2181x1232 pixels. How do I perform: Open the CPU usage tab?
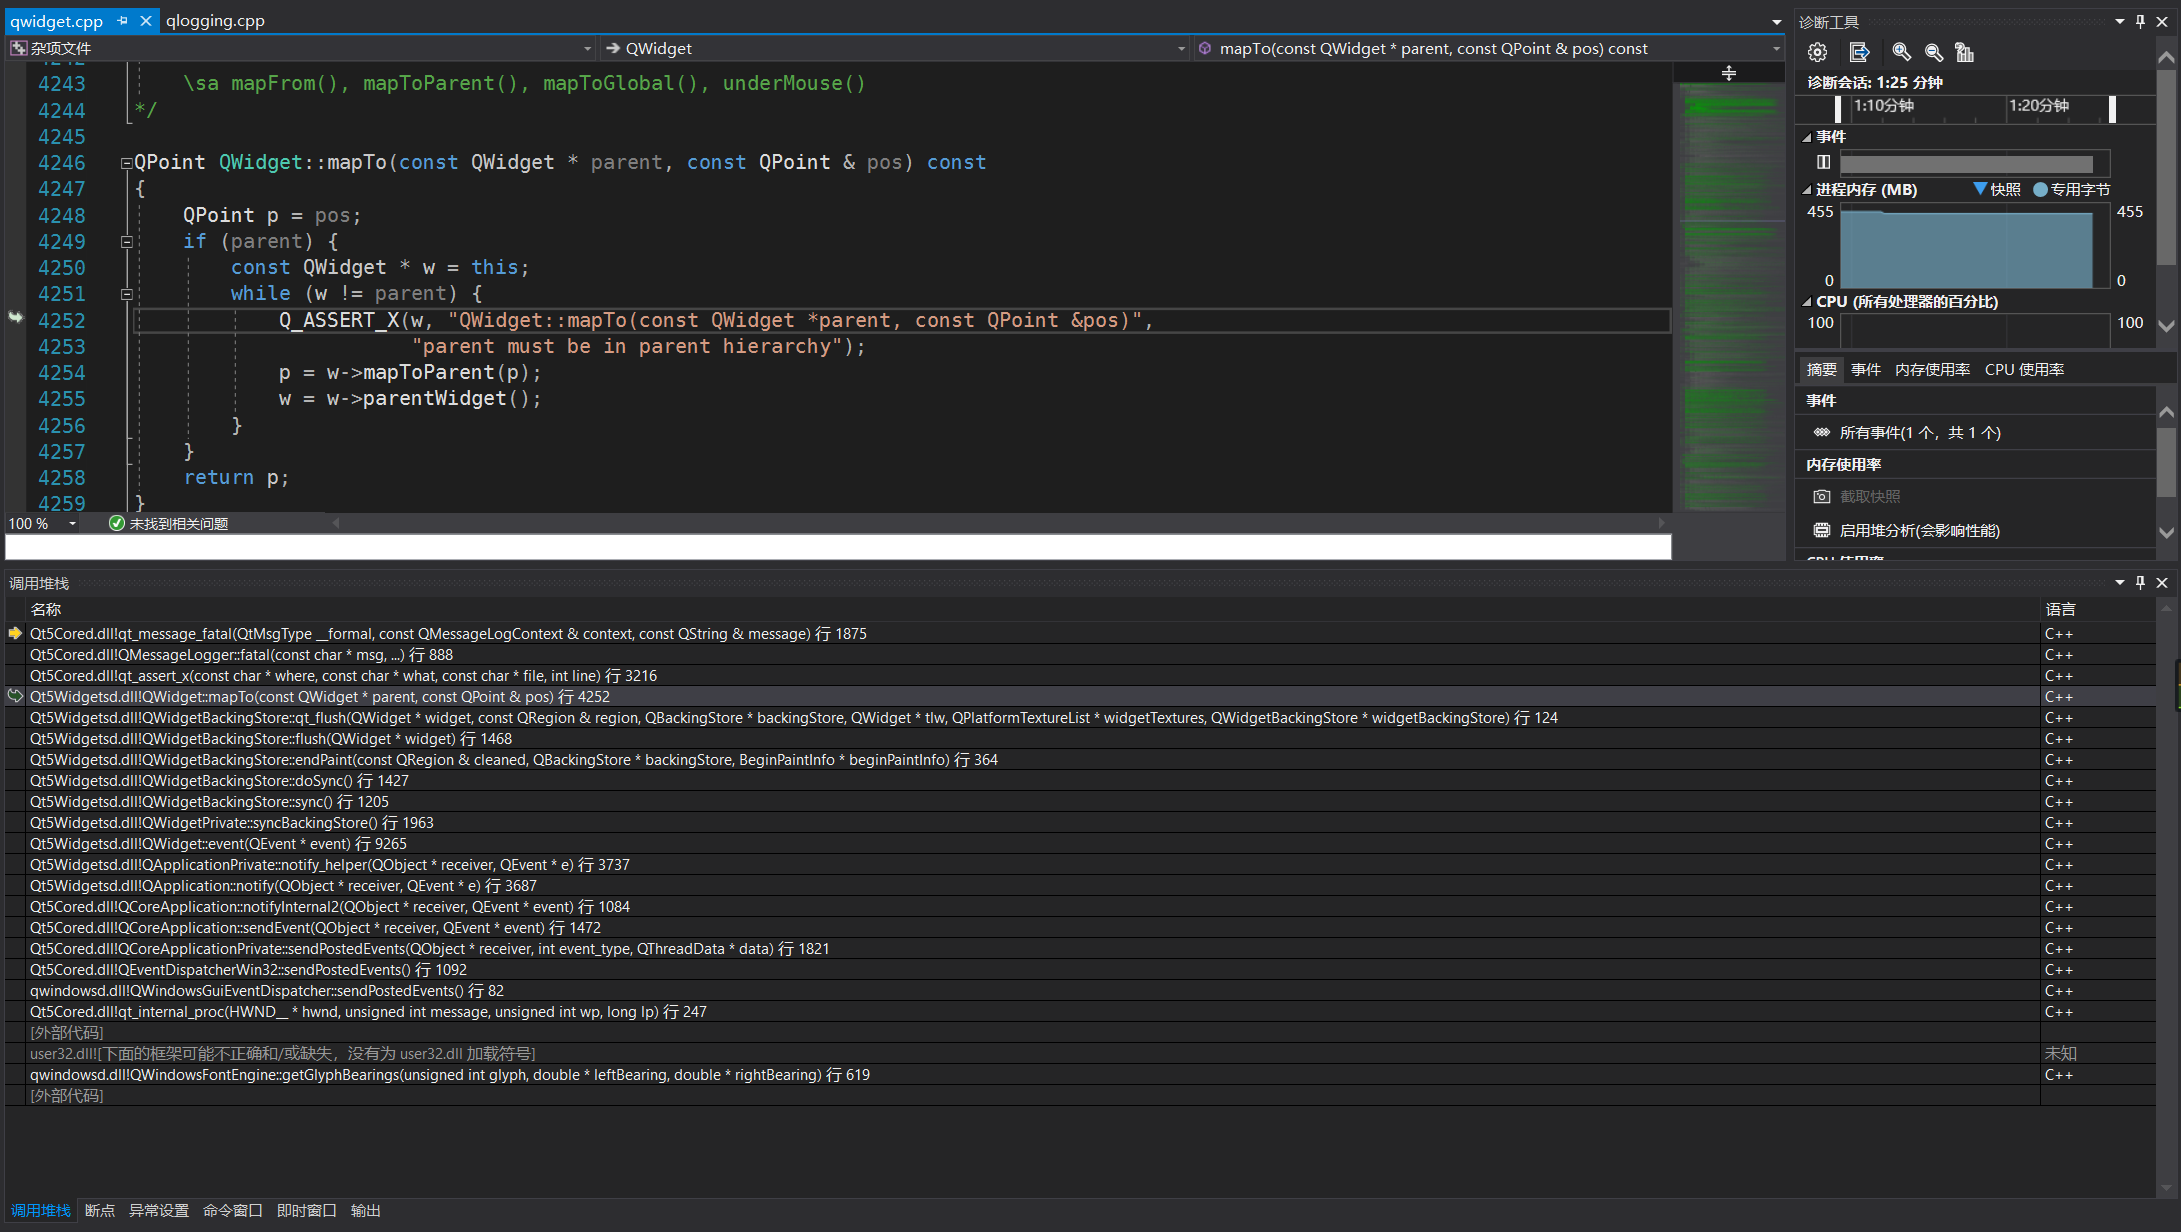(2024, 370)
